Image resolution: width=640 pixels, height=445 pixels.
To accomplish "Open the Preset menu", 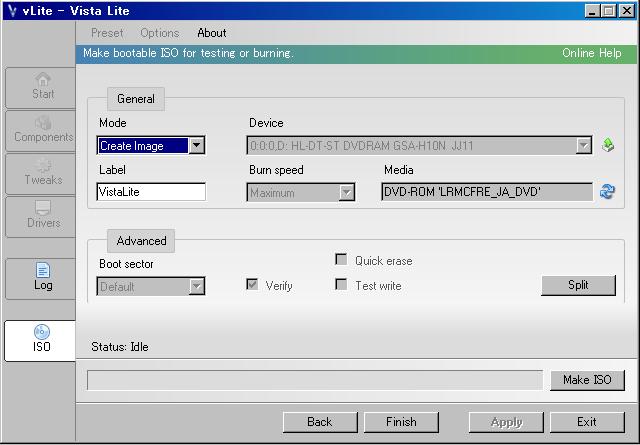I will 107,33.
